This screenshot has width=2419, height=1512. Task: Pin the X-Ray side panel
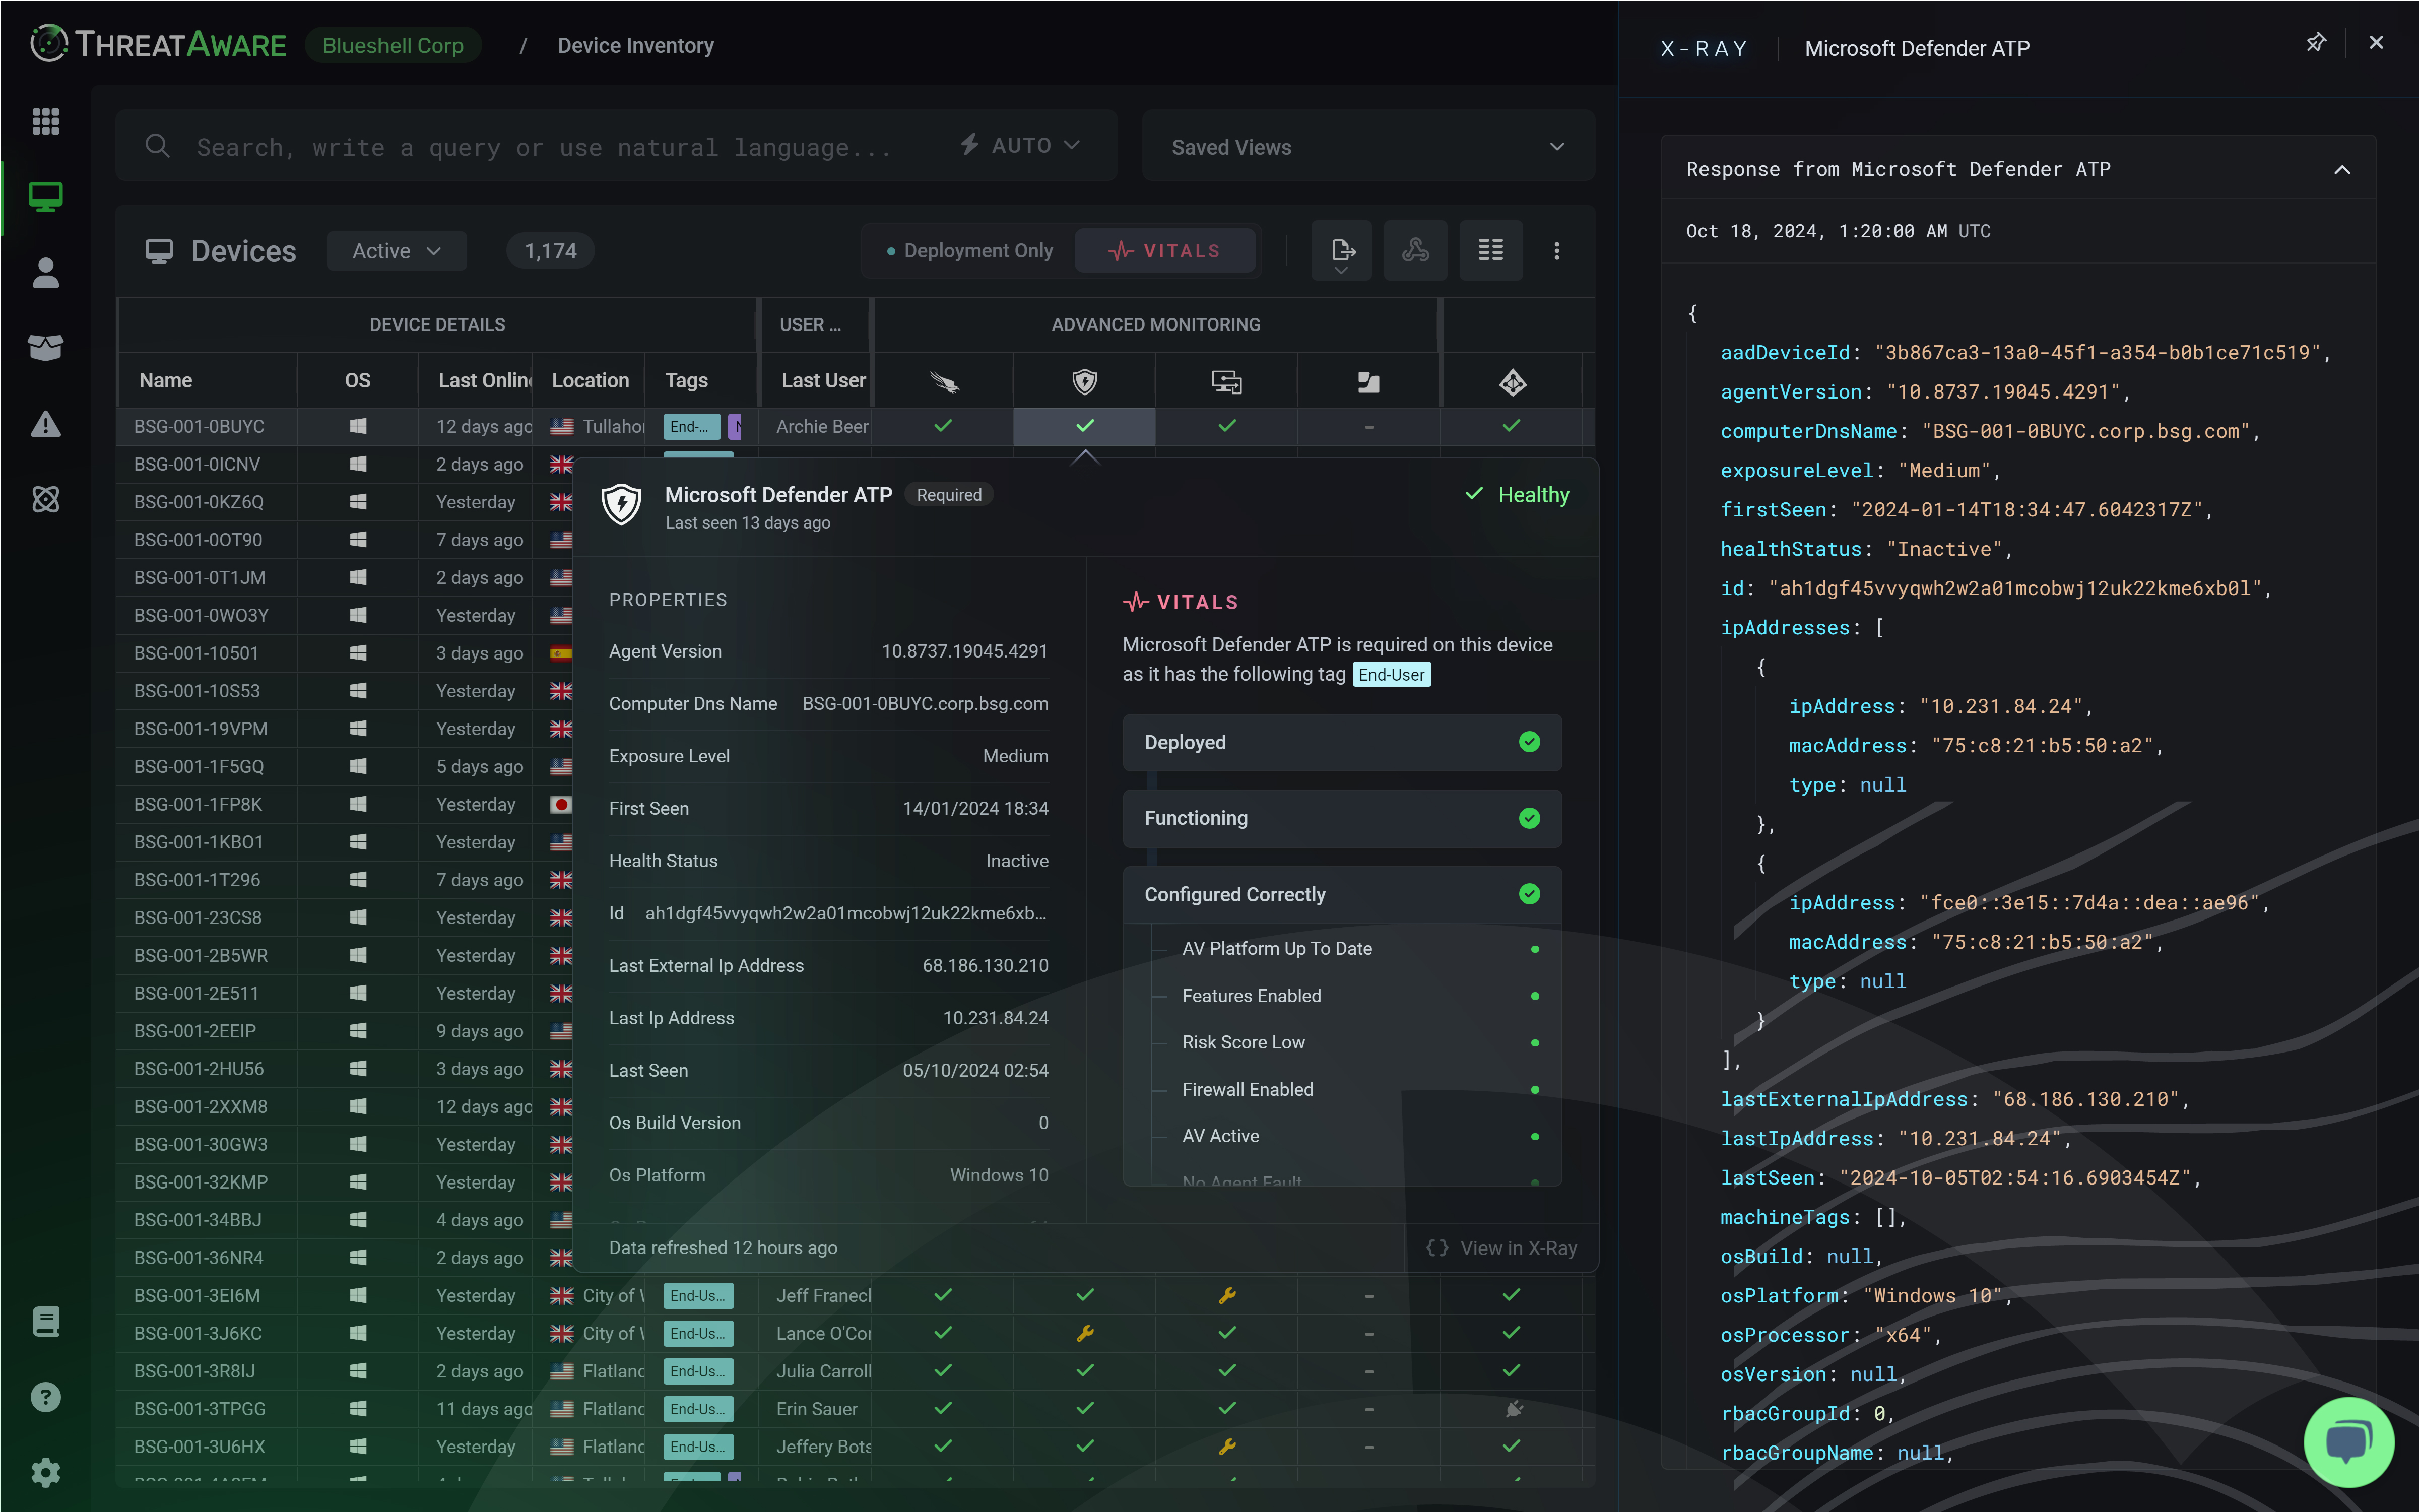[x=2315, y=42]
